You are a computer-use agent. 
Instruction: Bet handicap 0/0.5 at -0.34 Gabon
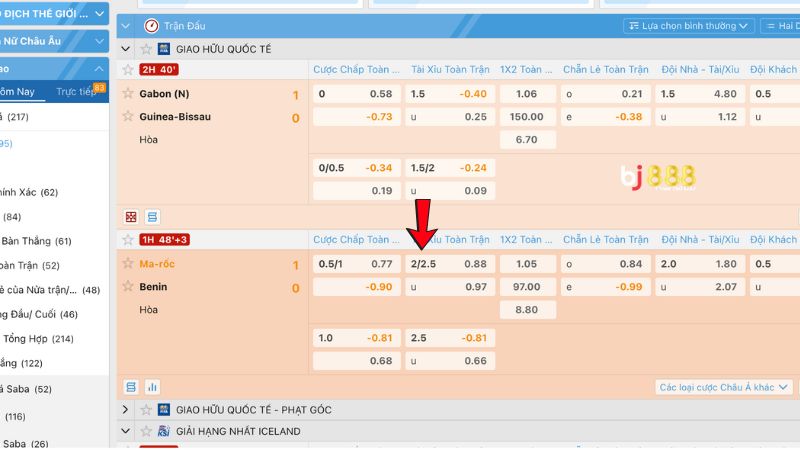pos(357,168)
